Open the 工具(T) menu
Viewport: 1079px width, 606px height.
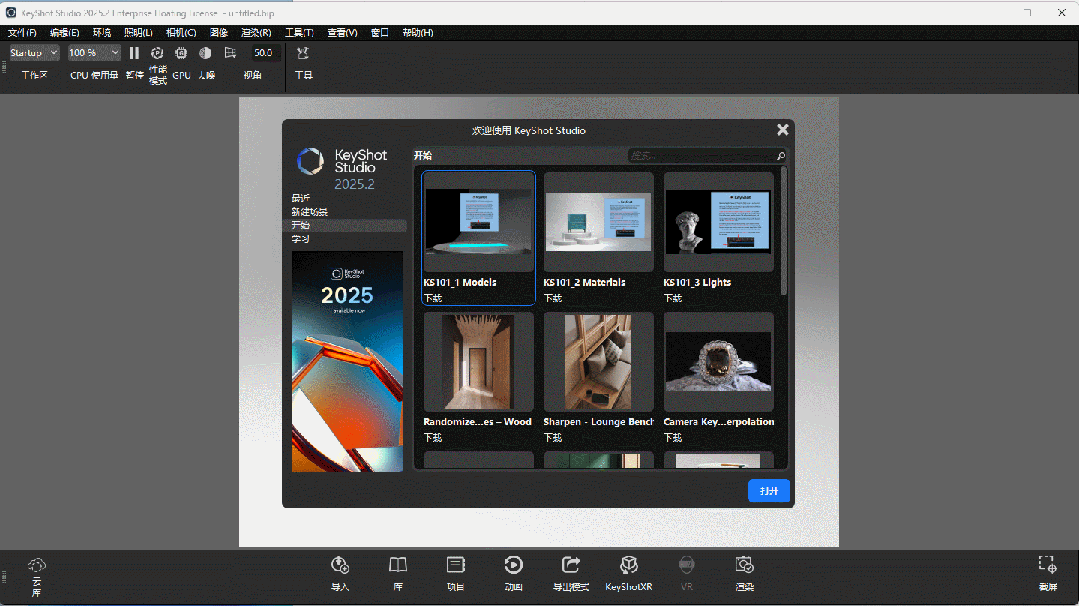click(x=299, y=32)
